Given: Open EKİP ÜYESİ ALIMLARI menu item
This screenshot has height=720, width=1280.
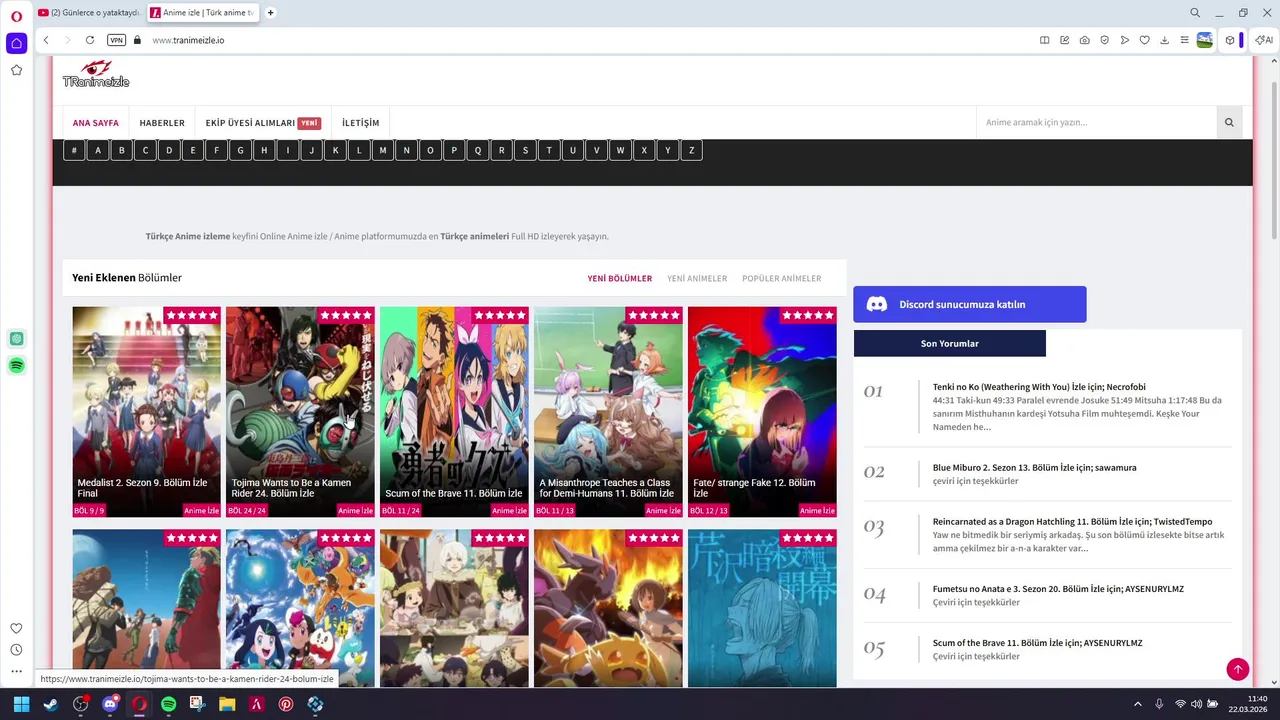Looking at the screenshot, I should click(263, 123).
